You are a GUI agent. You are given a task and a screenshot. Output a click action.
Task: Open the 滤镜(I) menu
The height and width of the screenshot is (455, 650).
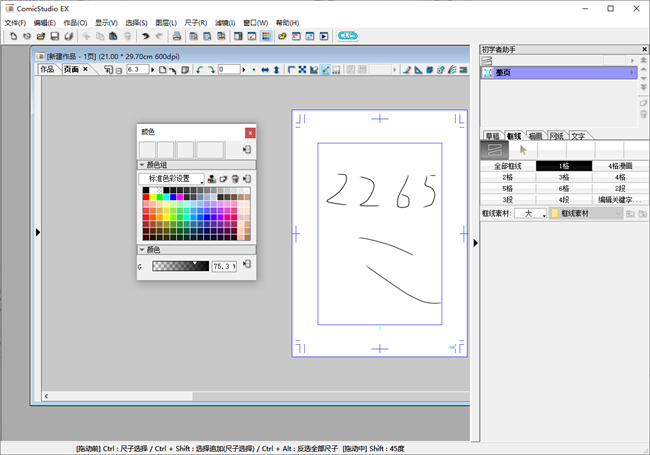point(225,22)
